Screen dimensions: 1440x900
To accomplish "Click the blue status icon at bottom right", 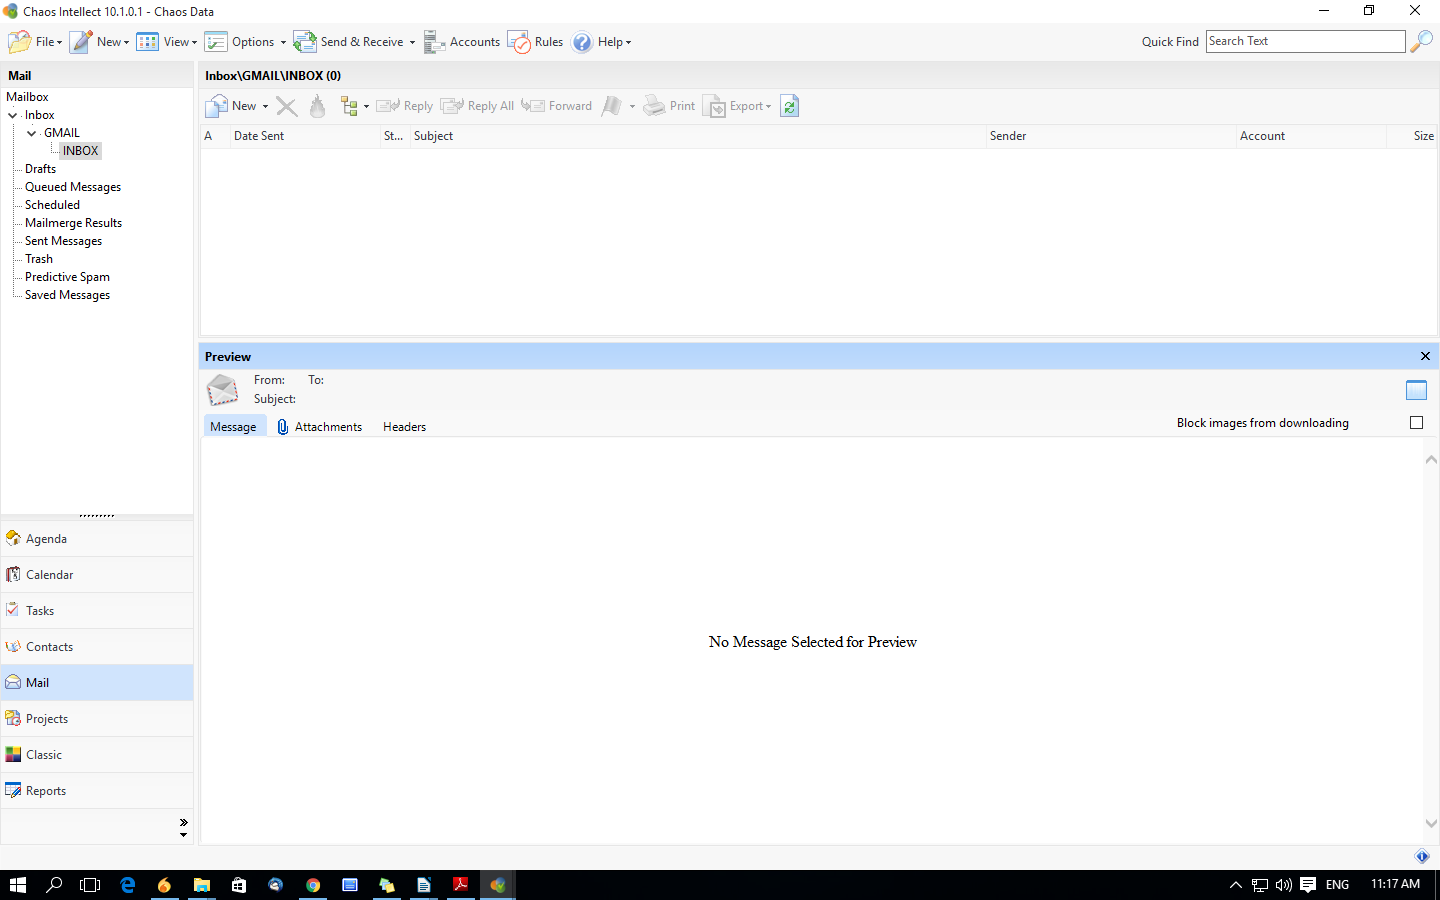I will click(1422, 857).
